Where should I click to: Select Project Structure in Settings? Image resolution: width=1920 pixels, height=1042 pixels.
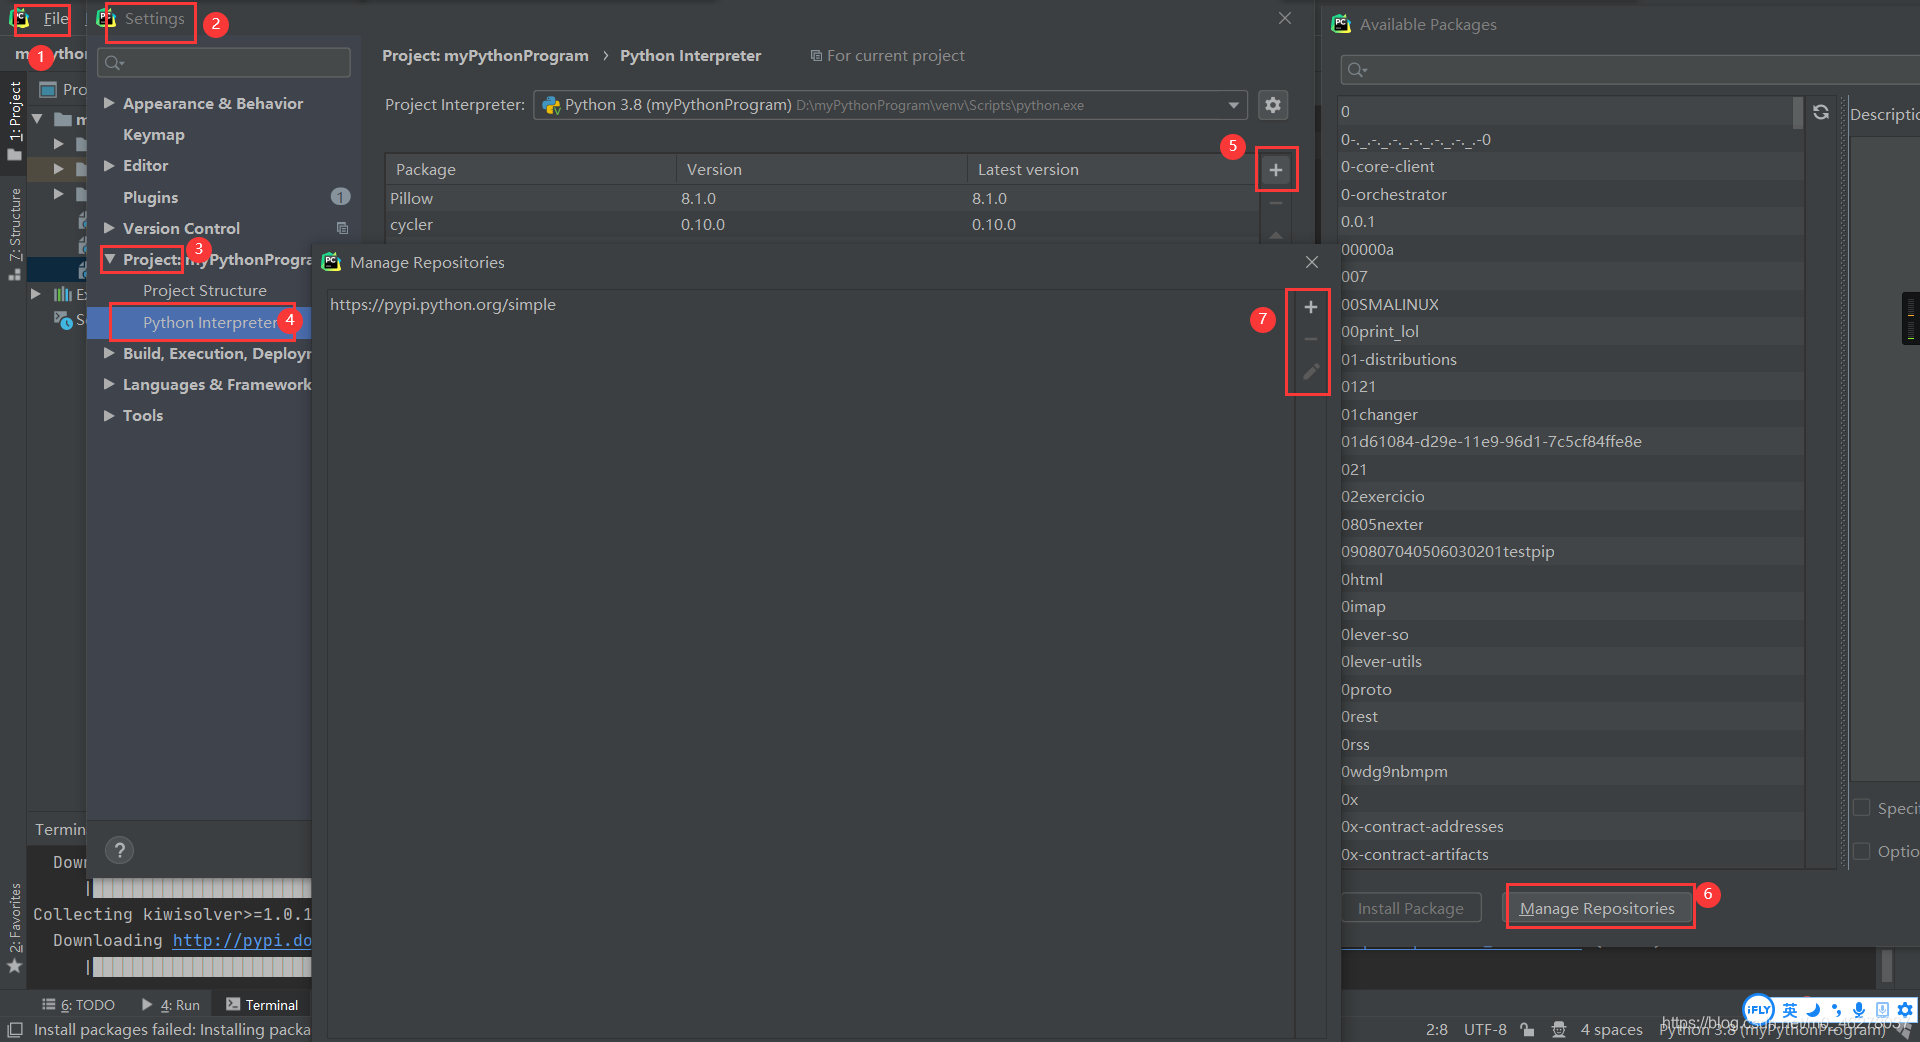pyautogui.click(x=205, y=290)
